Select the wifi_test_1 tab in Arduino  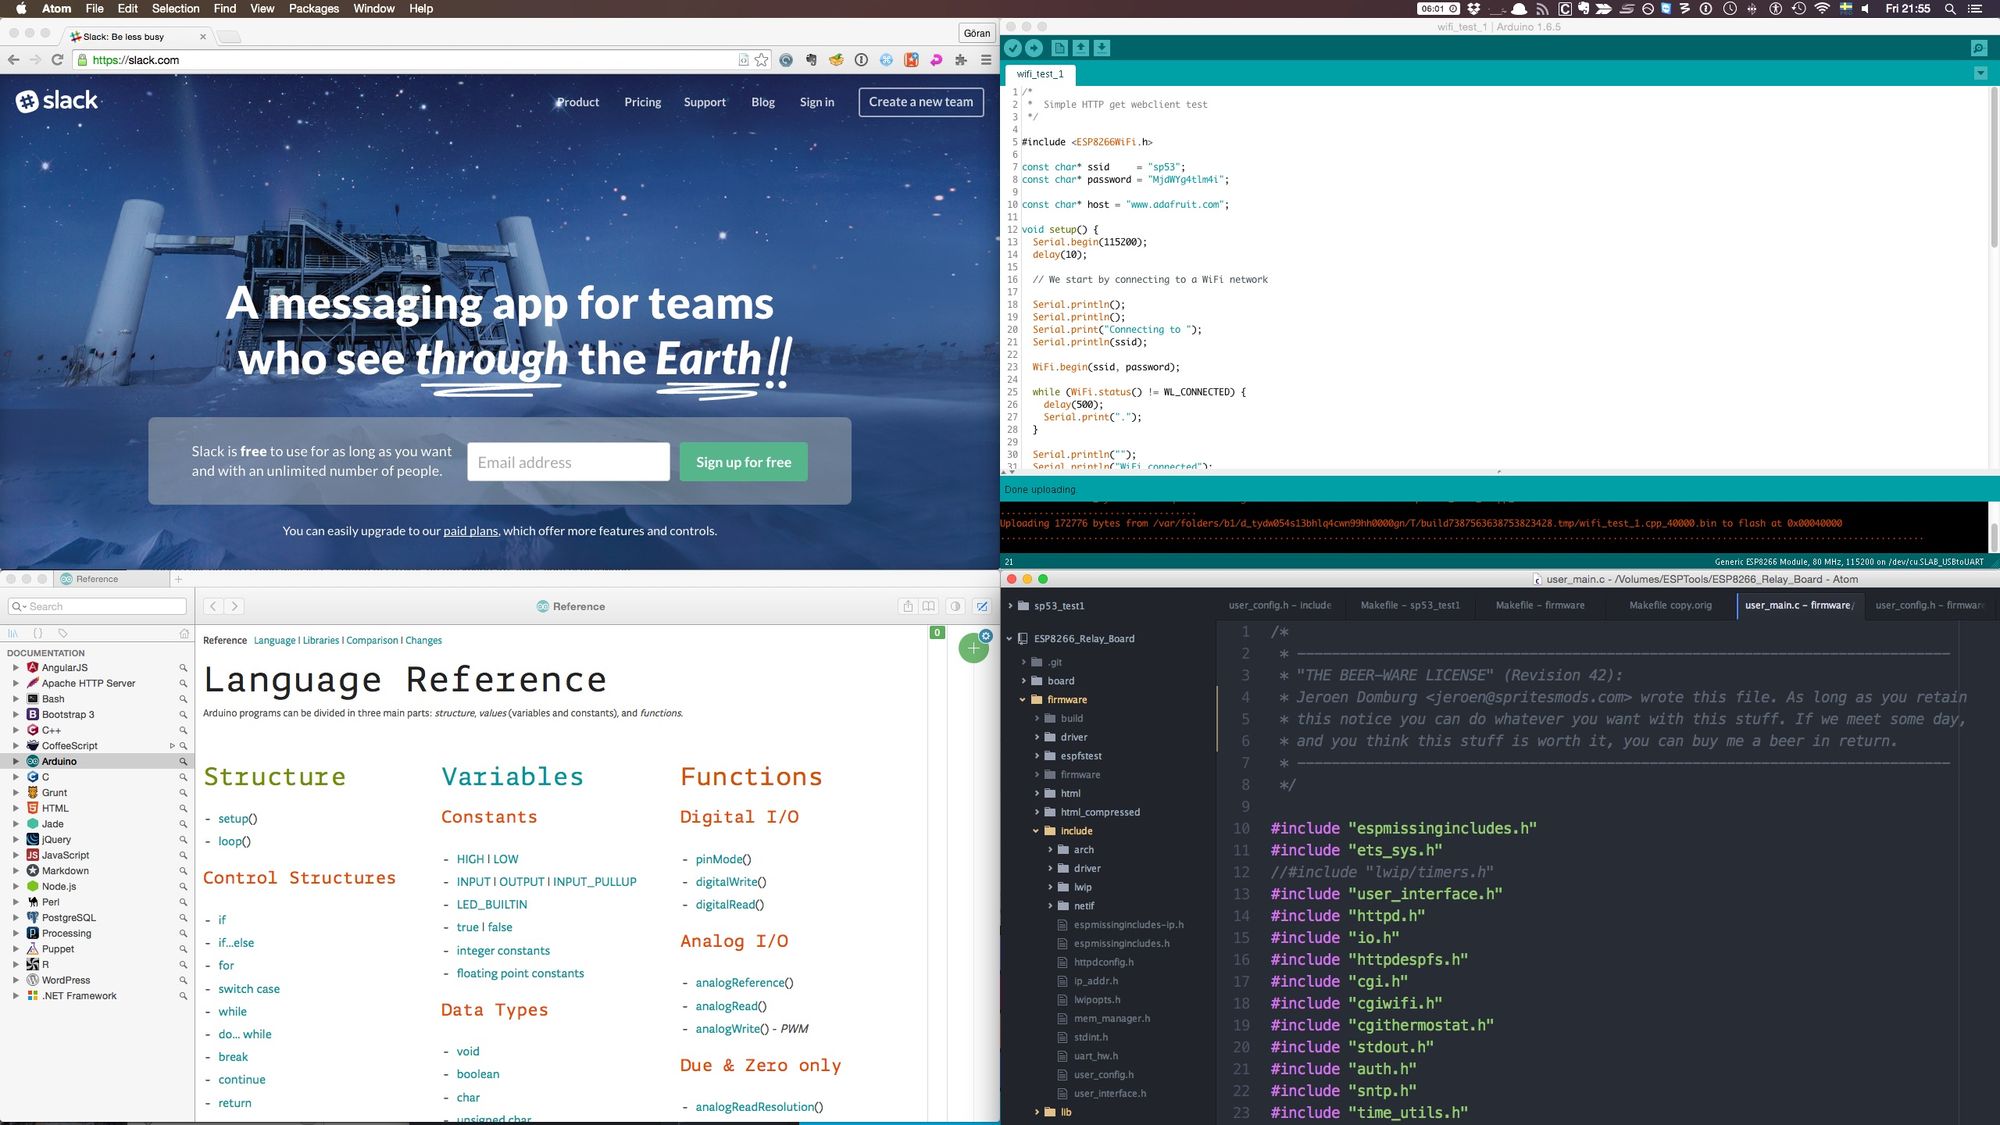point(1040,74)
